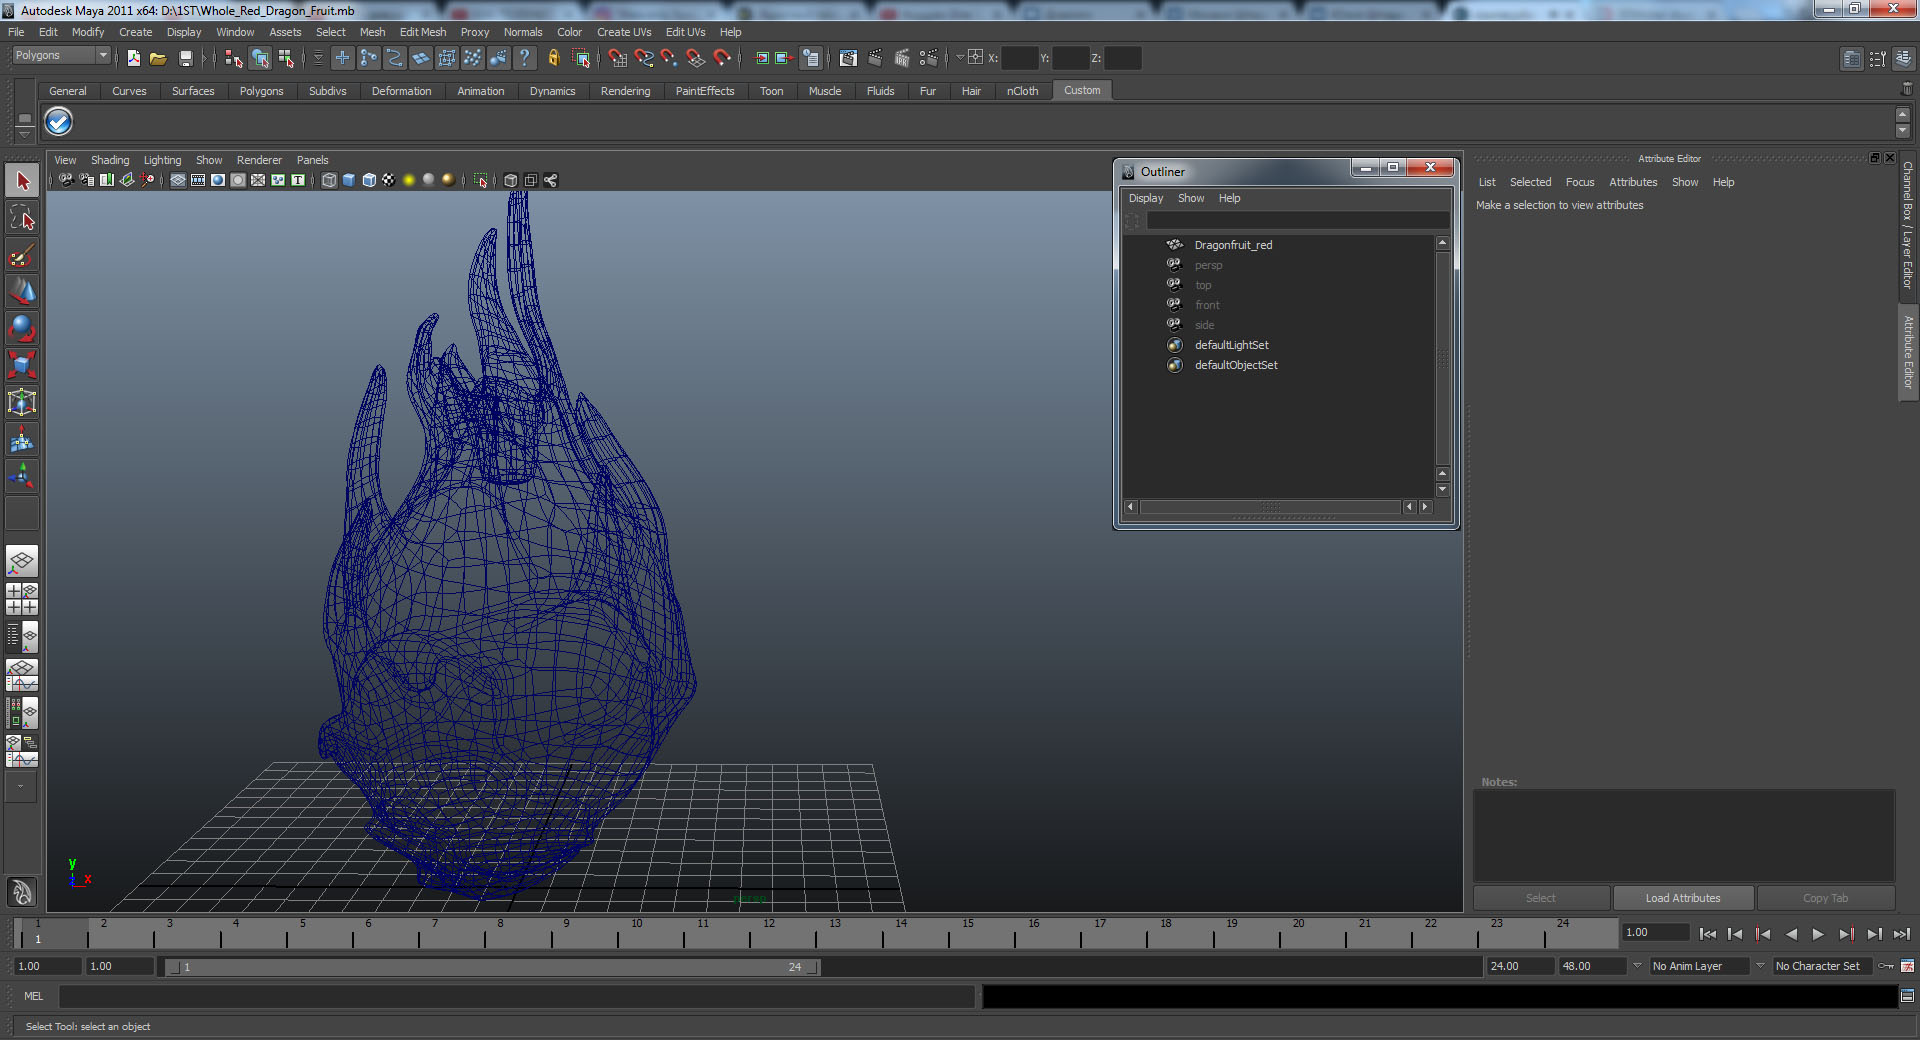The width and height of the screenshot is (1920, 1040).
Task: Switch to the Rendering shelf tab
Action: point(625,91)
